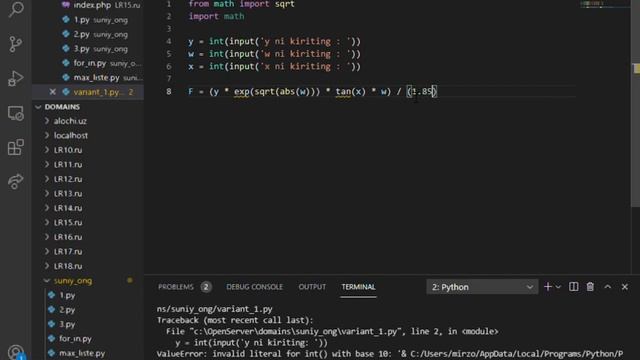
Task: Open the Search view in activity bar
Action: [x=16, y=9]
